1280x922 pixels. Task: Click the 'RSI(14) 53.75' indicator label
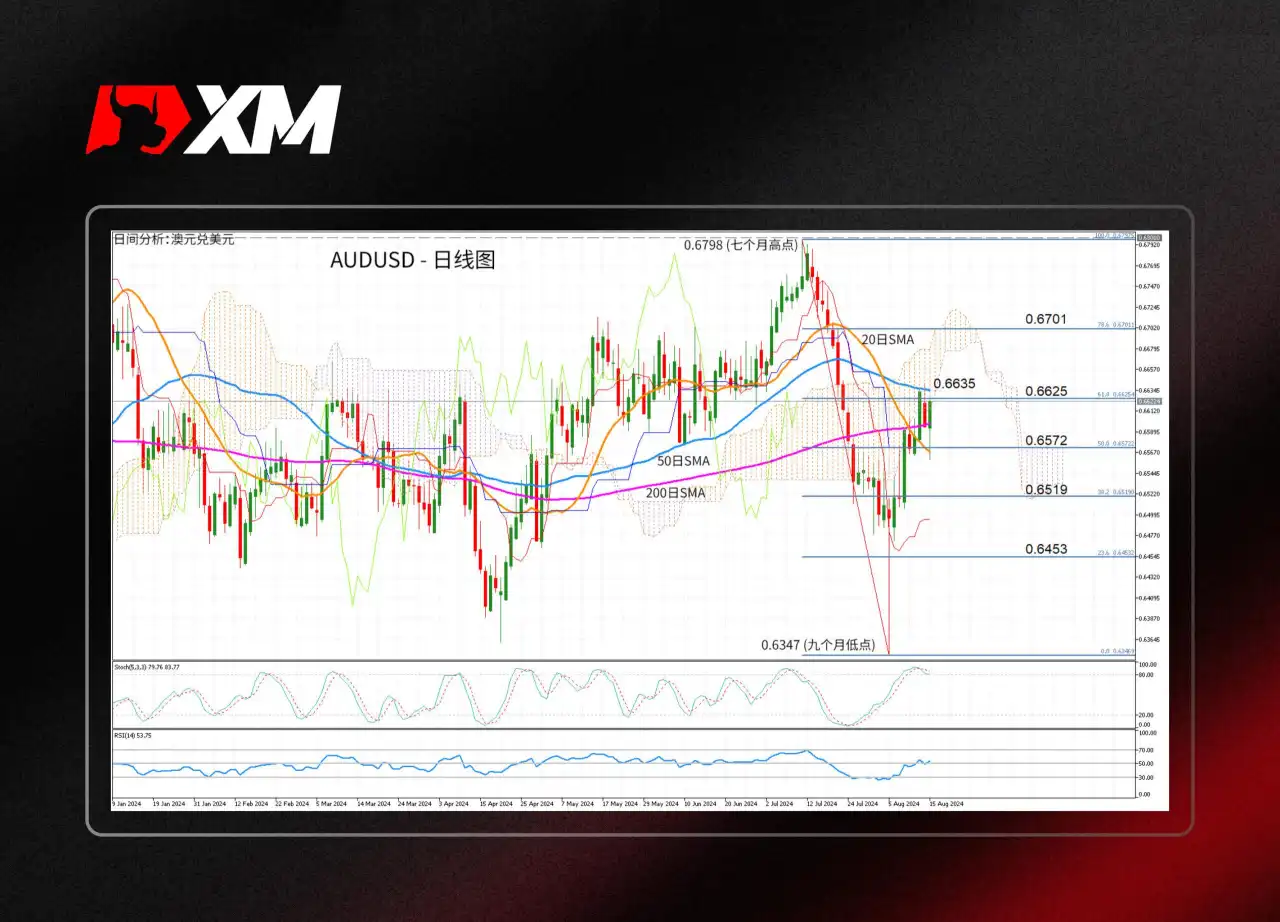click(x=134, y=735)
